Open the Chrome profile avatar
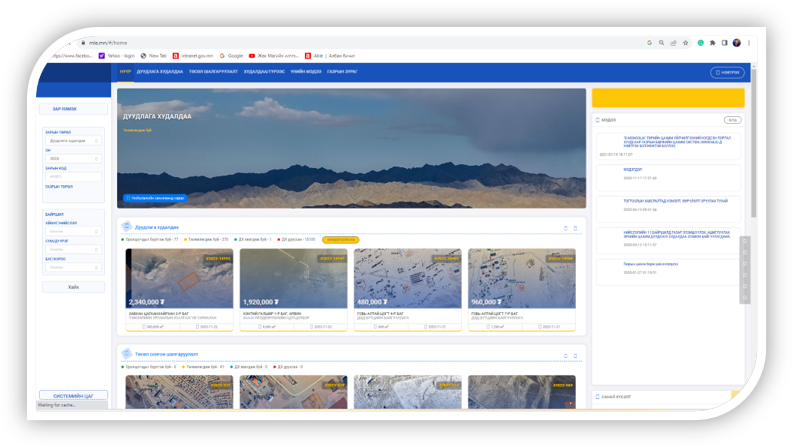Image resolution: width=793 pixels, height=447 pixels. (737, 43)
